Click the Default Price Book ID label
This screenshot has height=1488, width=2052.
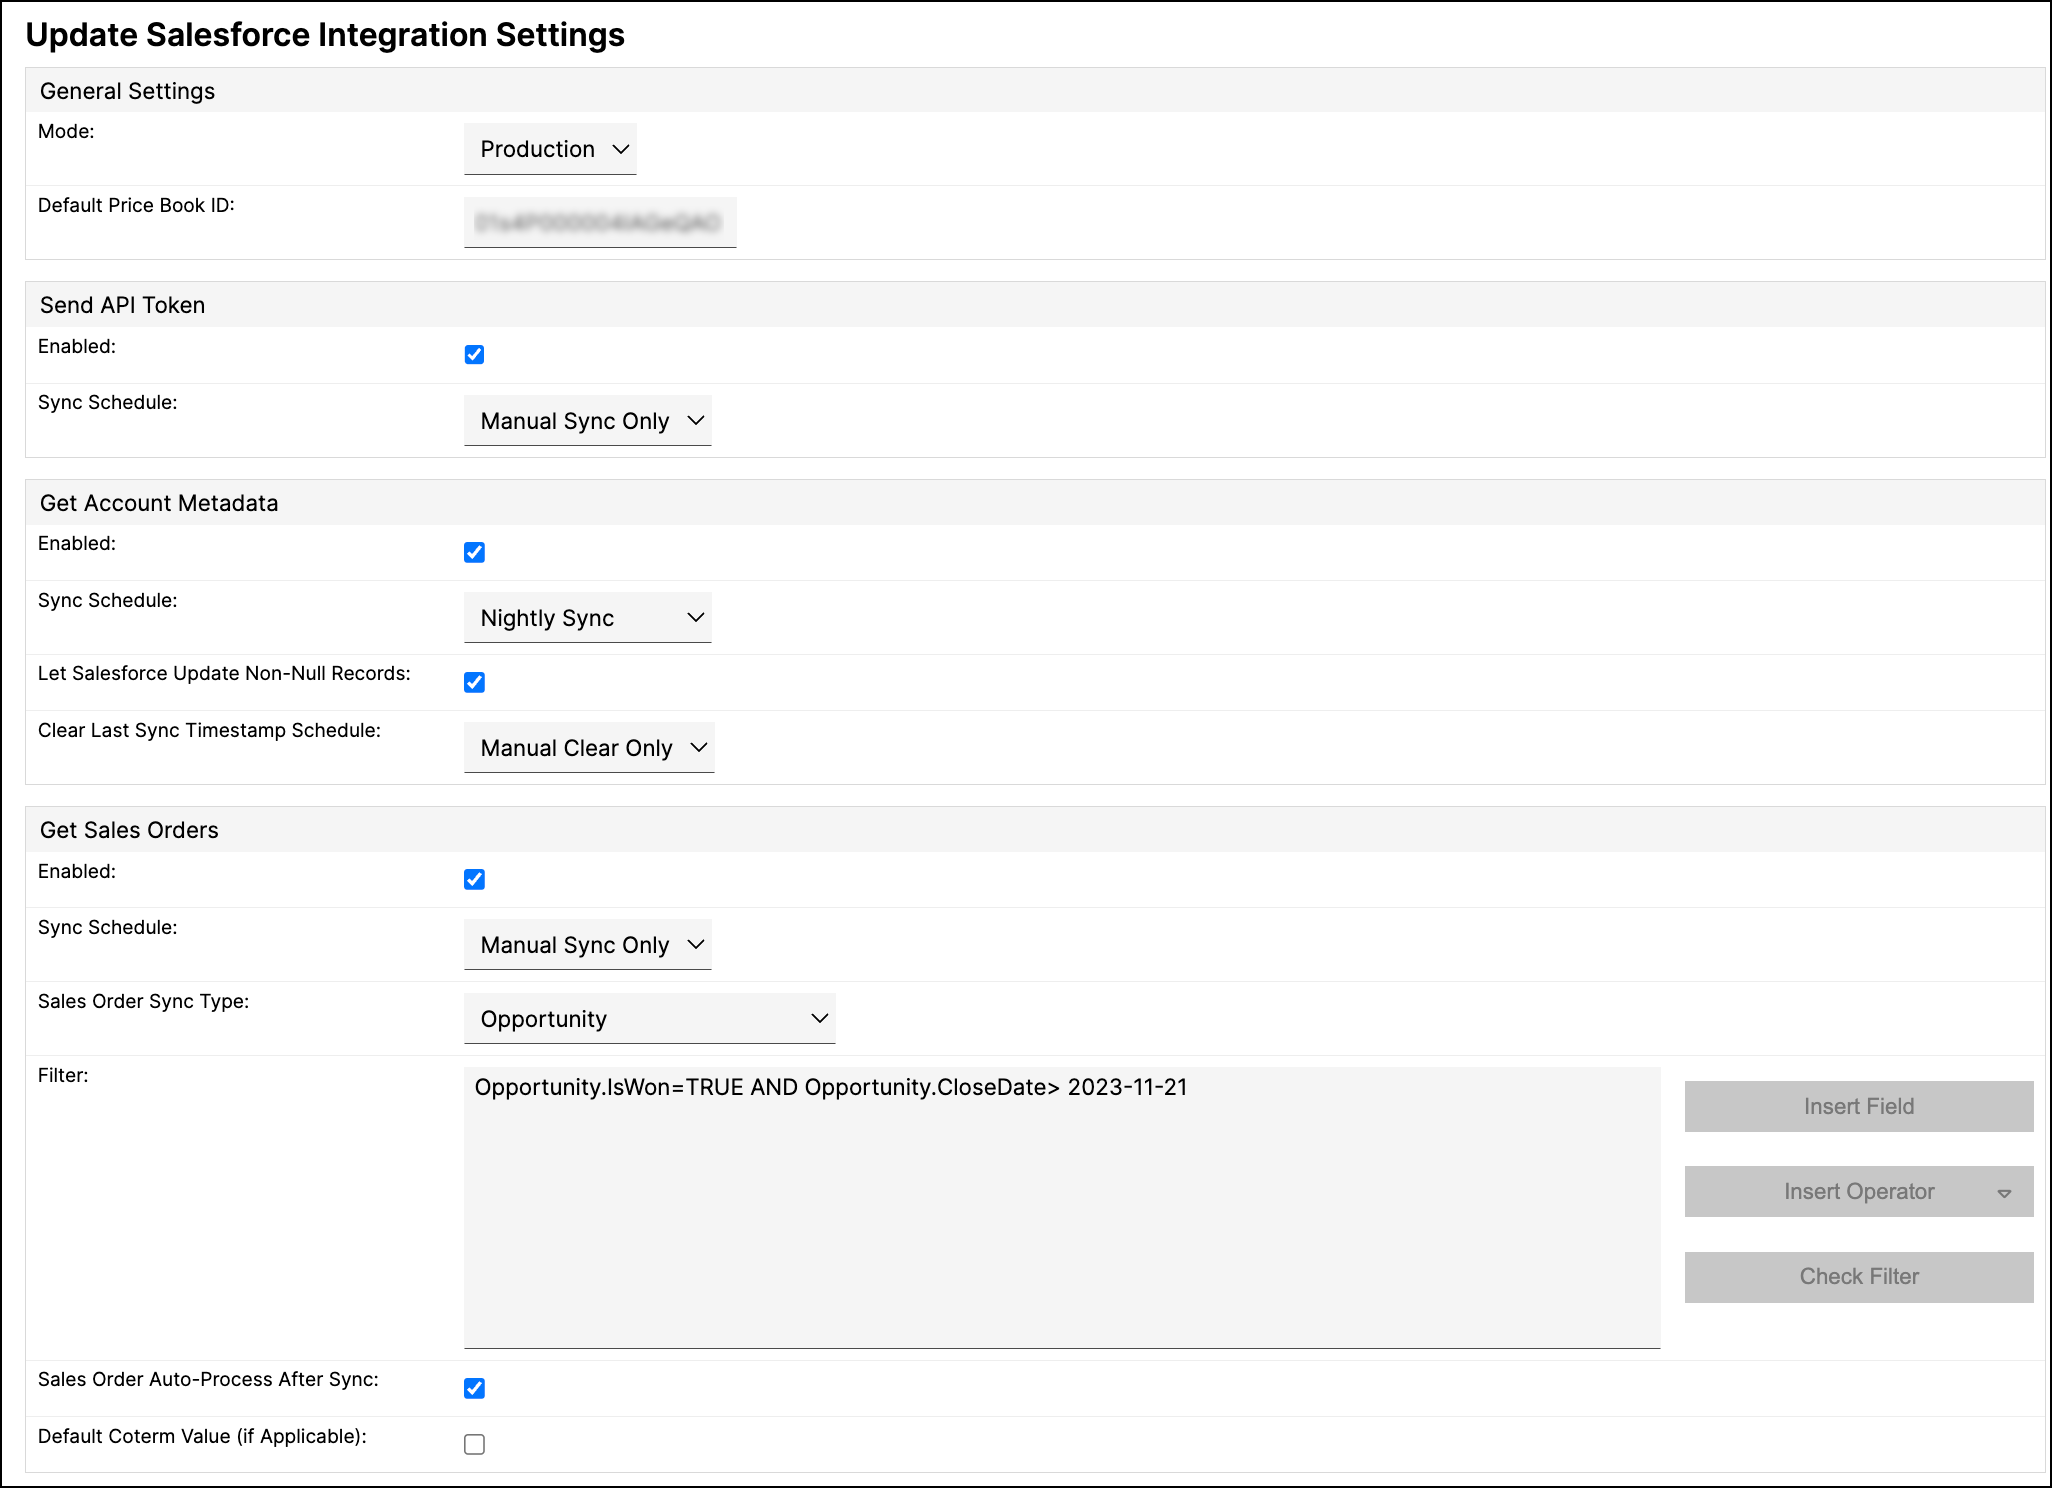click(136, 206)
